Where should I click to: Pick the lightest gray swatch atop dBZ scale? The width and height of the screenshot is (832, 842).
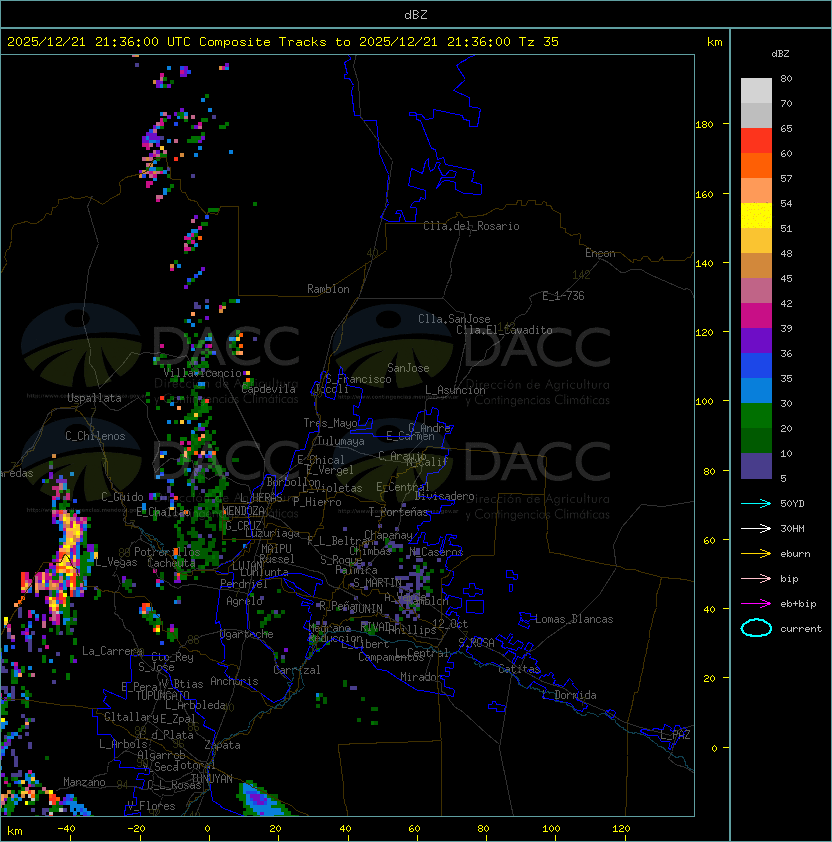click(756, 90)
